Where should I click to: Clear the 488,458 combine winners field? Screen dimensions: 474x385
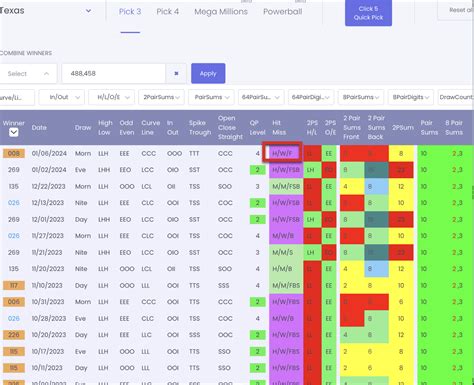coord(176,73)
